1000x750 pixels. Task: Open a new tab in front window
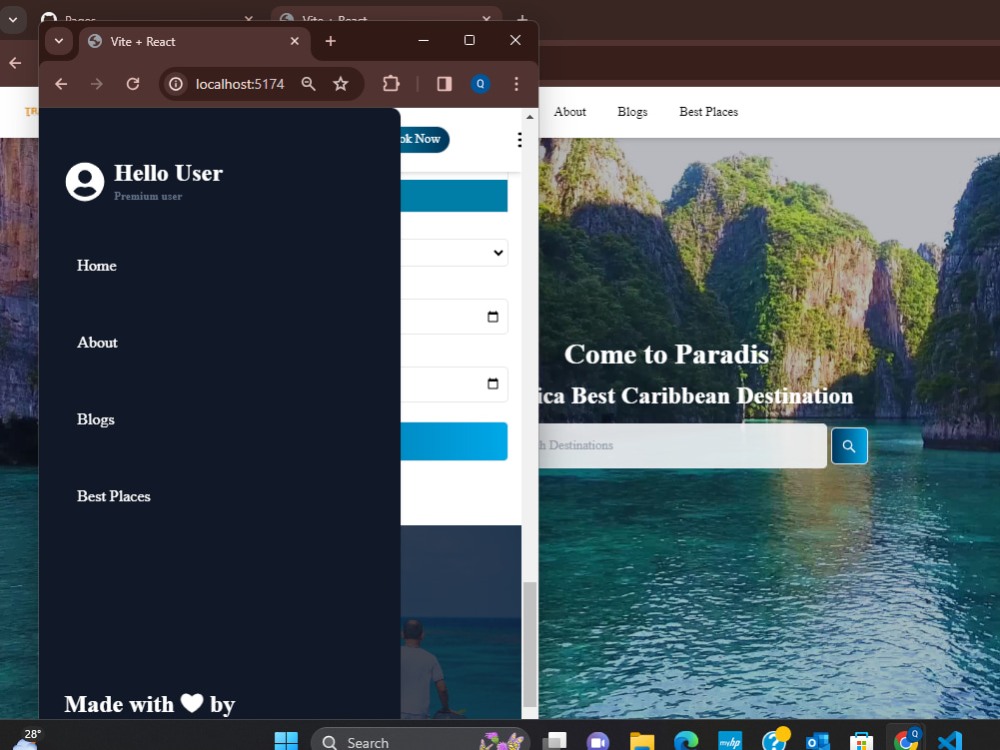[x=330, y=41]
